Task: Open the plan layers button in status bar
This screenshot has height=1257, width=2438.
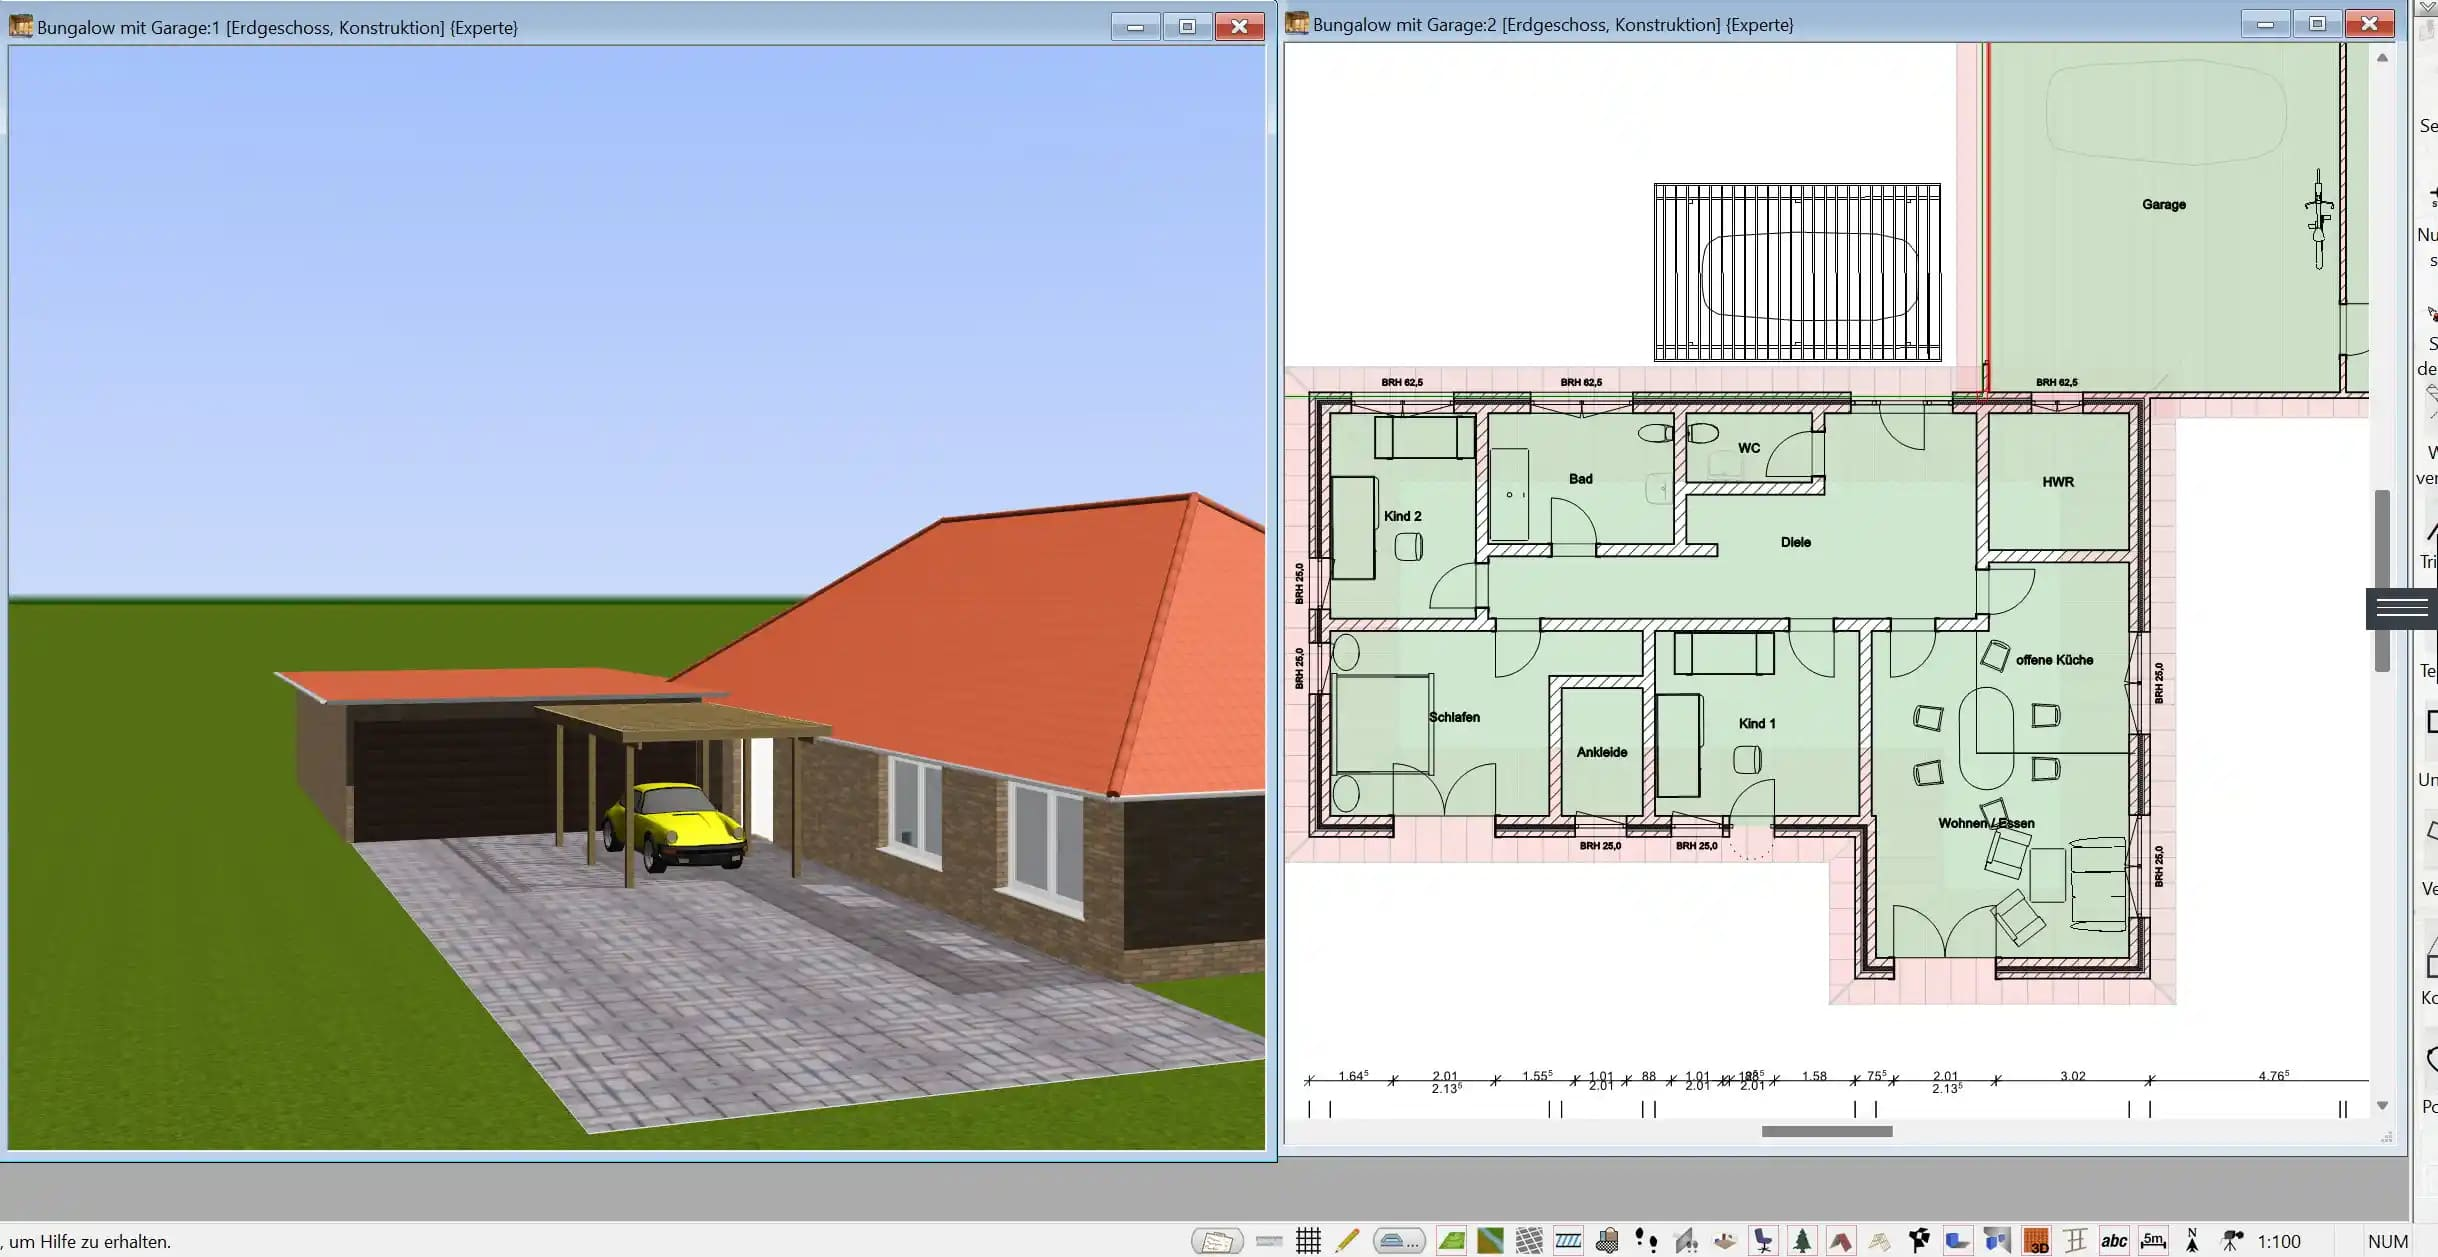Action: tap(1217, 1241)
